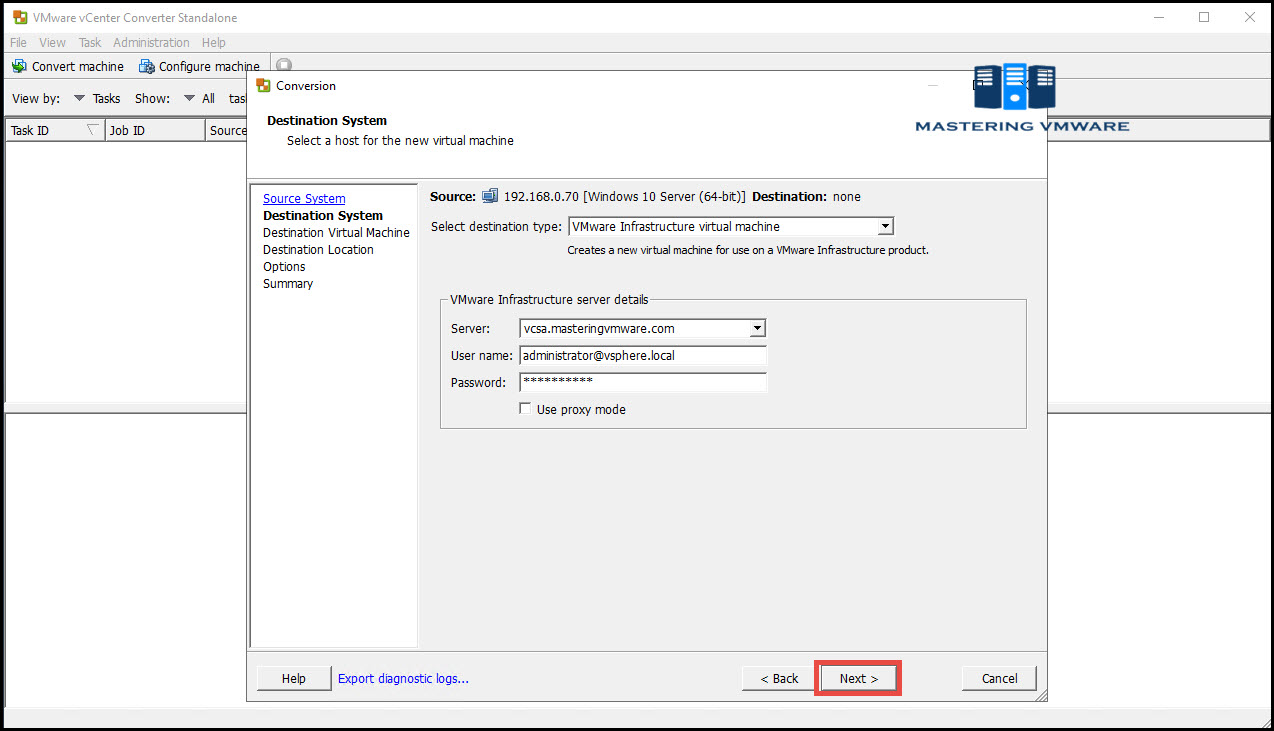Image resolution: width=1274 pixels, height=731 pixels.
Task: Click the source computer icon beside 192.168.0.70
Action: (x=490, y=197)
